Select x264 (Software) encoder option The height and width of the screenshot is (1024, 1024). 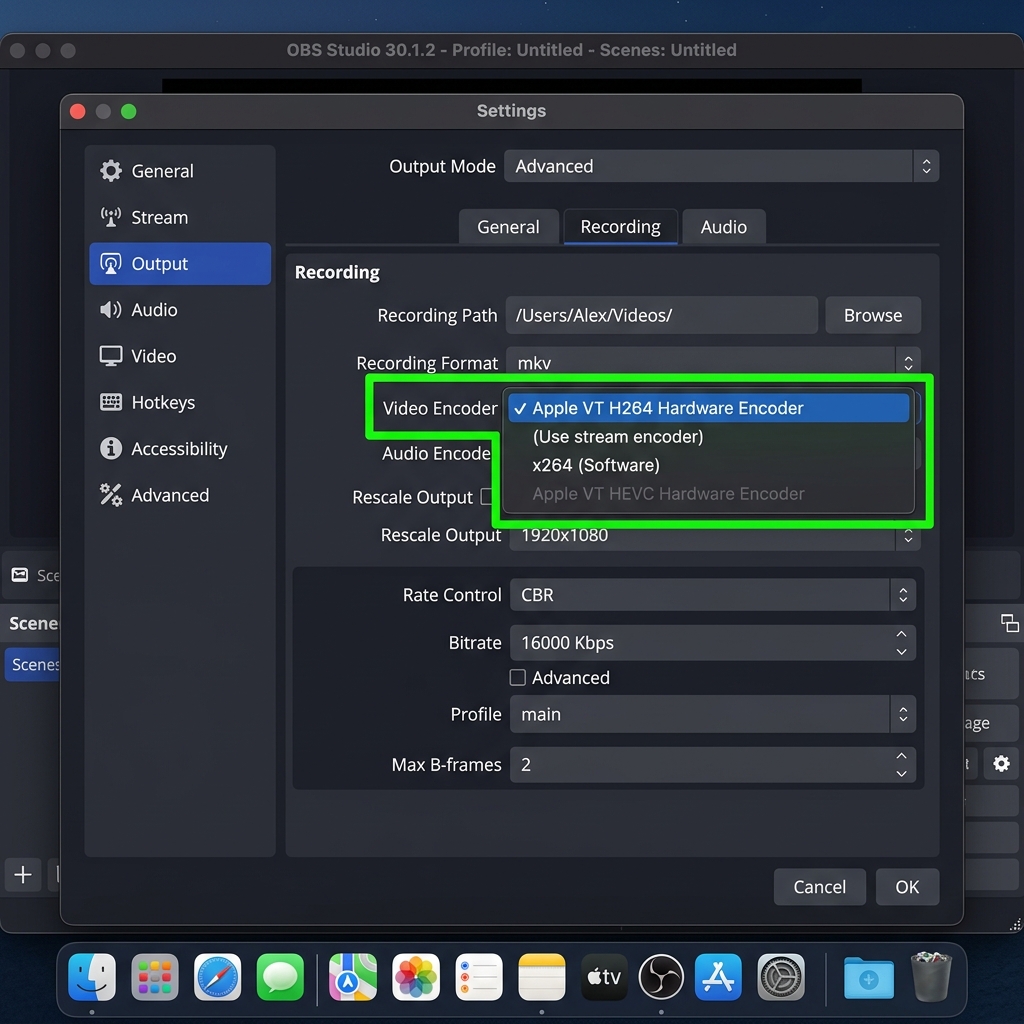coord(709,465)
